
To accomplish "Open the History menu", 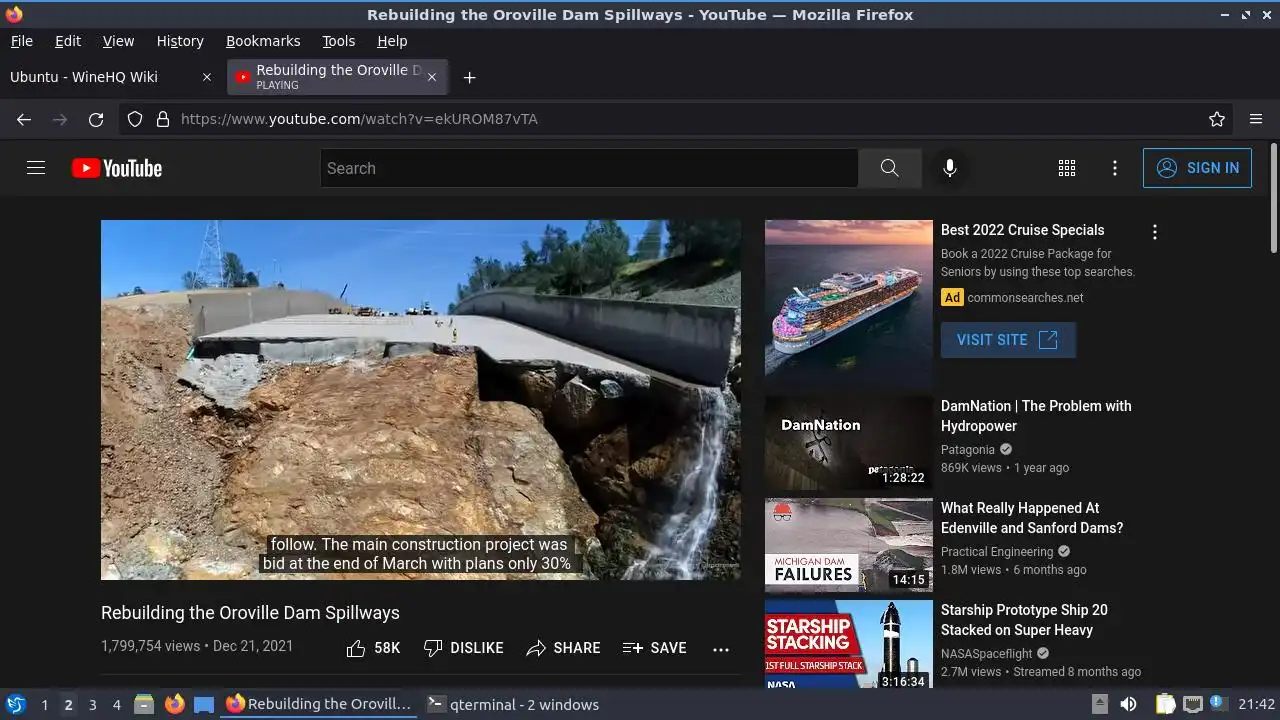I will pos(180,41).
